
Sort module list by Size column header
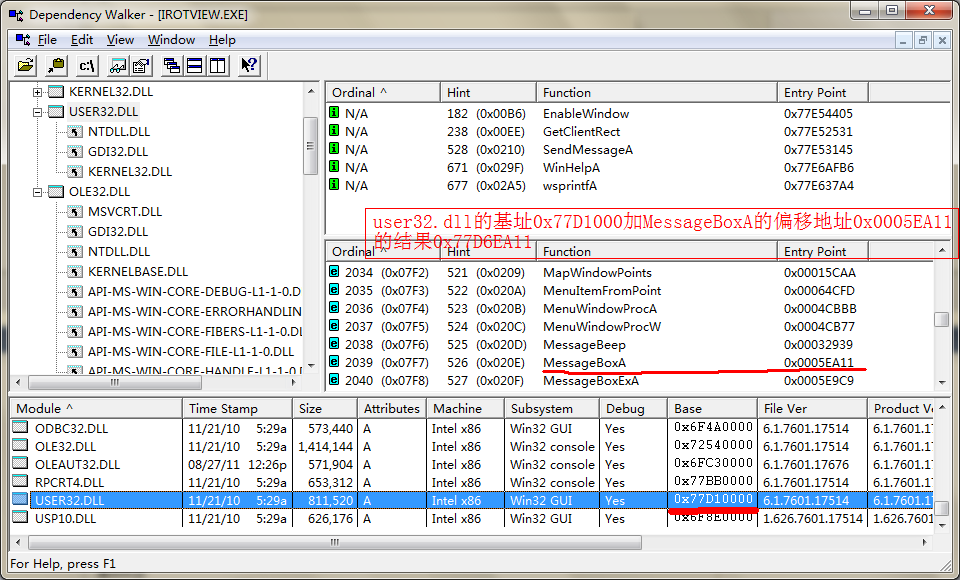pyautogui.click(x=324, y=409)
